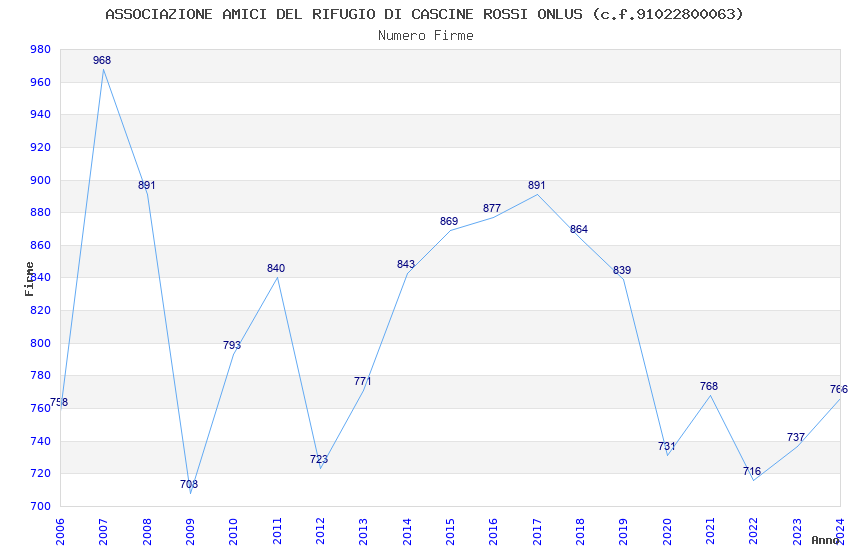Click the chart title with the association name

coord(424,14)
